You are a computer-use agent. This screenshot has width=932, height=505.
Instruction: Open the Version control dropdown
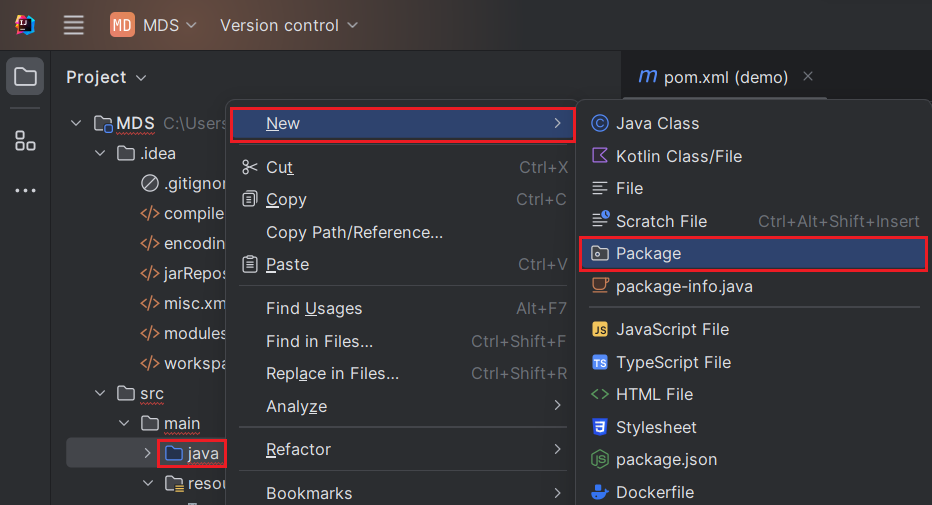[288, 25]
